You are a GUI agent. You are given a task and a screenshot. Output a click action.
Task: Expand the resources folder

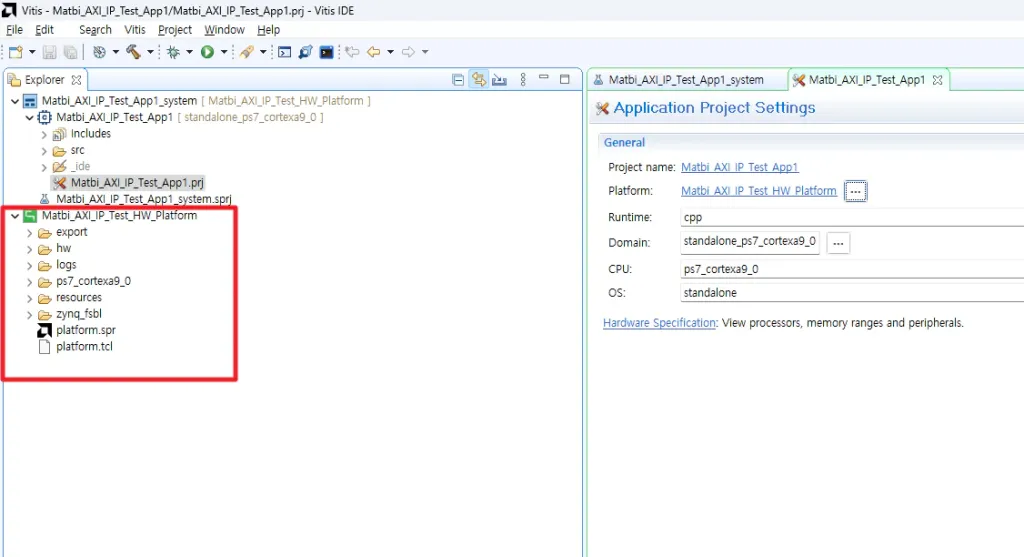(29, 298)
